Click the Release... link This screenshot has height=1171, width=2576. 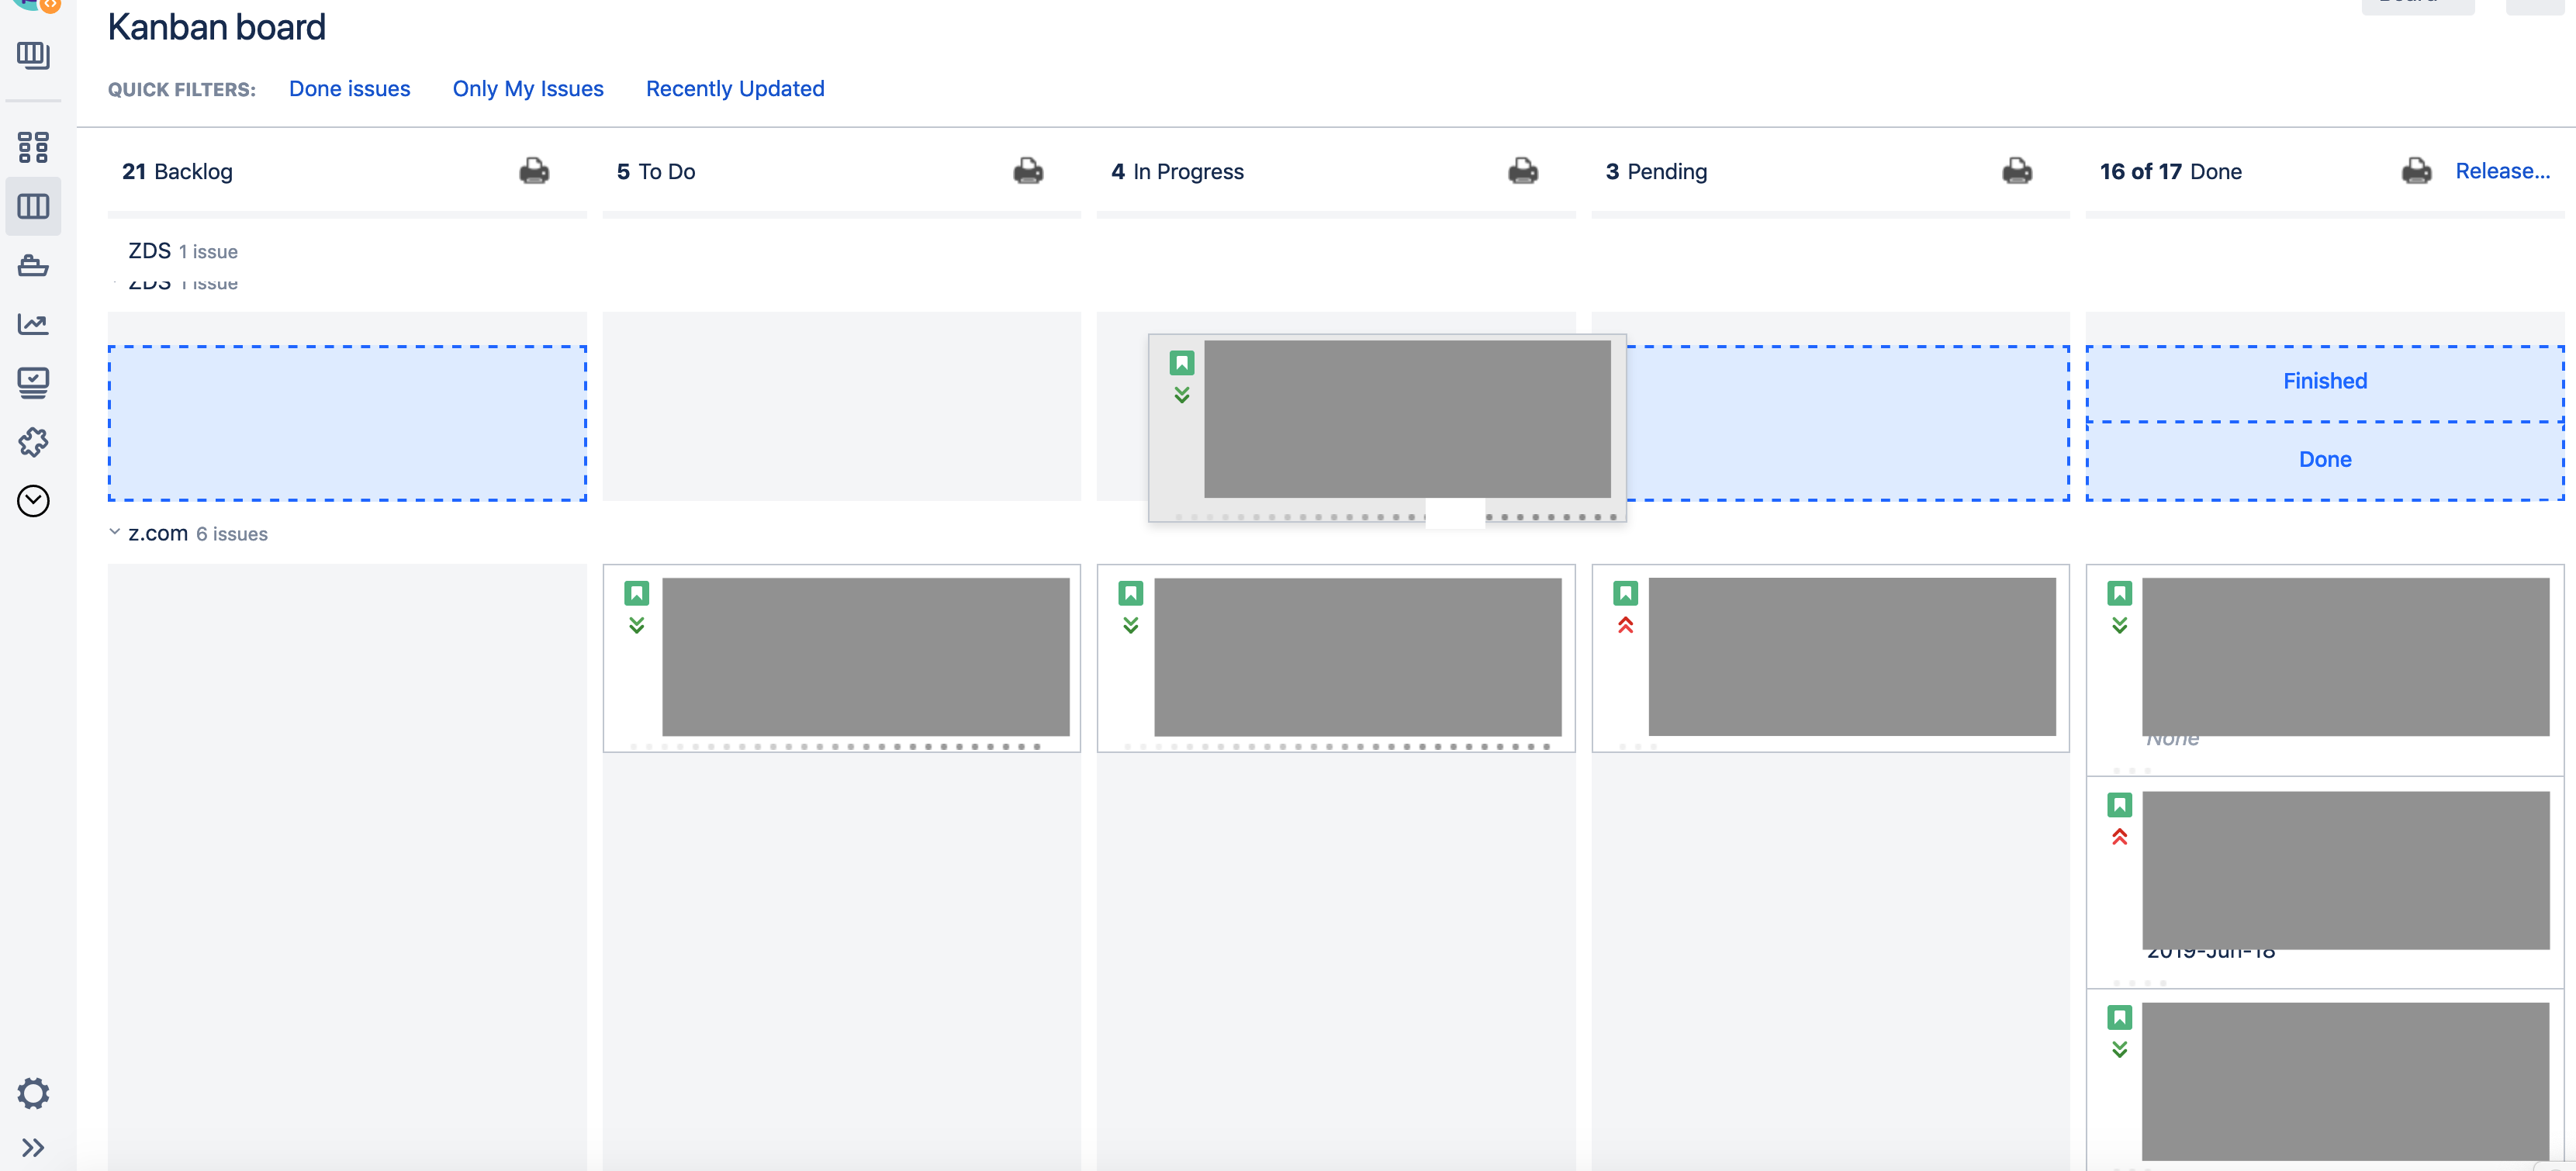click(x=2503, y=171)
